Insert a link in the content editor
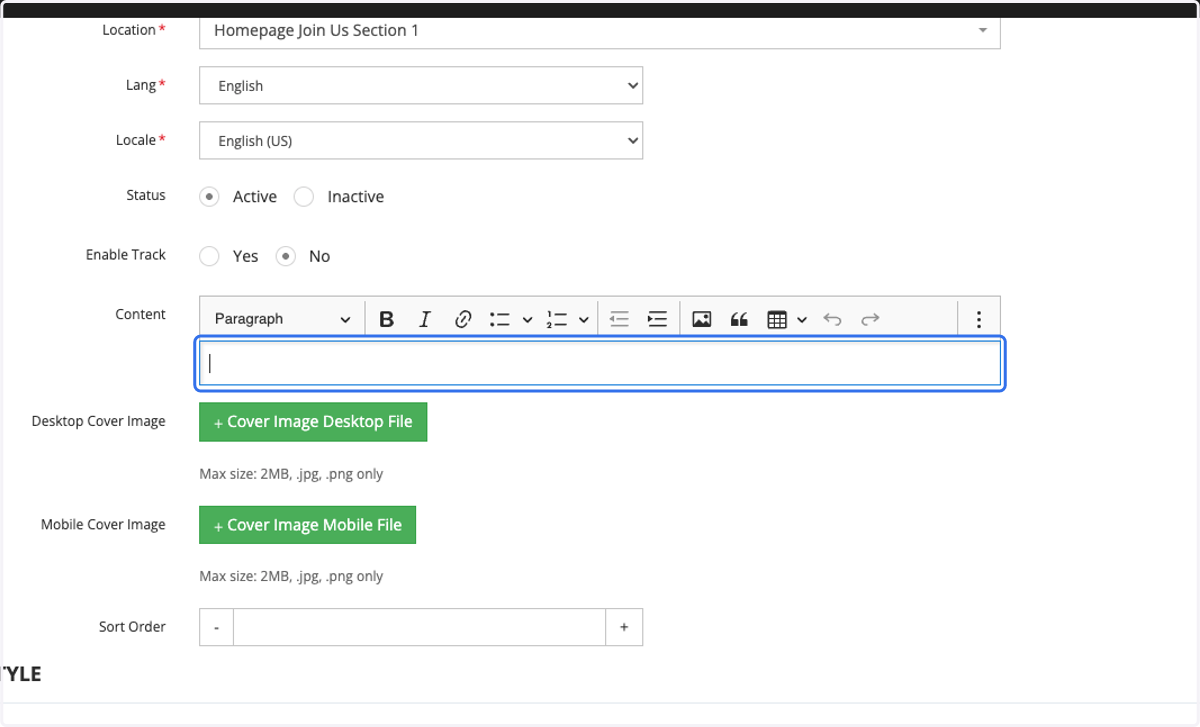 tap(463, 319)
